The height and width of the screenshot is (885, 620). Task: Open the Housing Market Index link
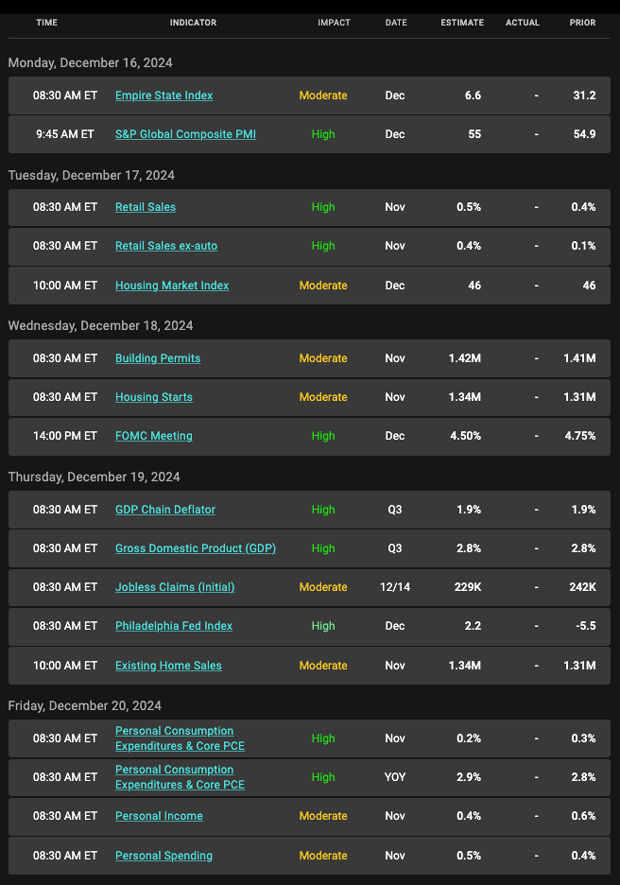[x=172, y=285]
